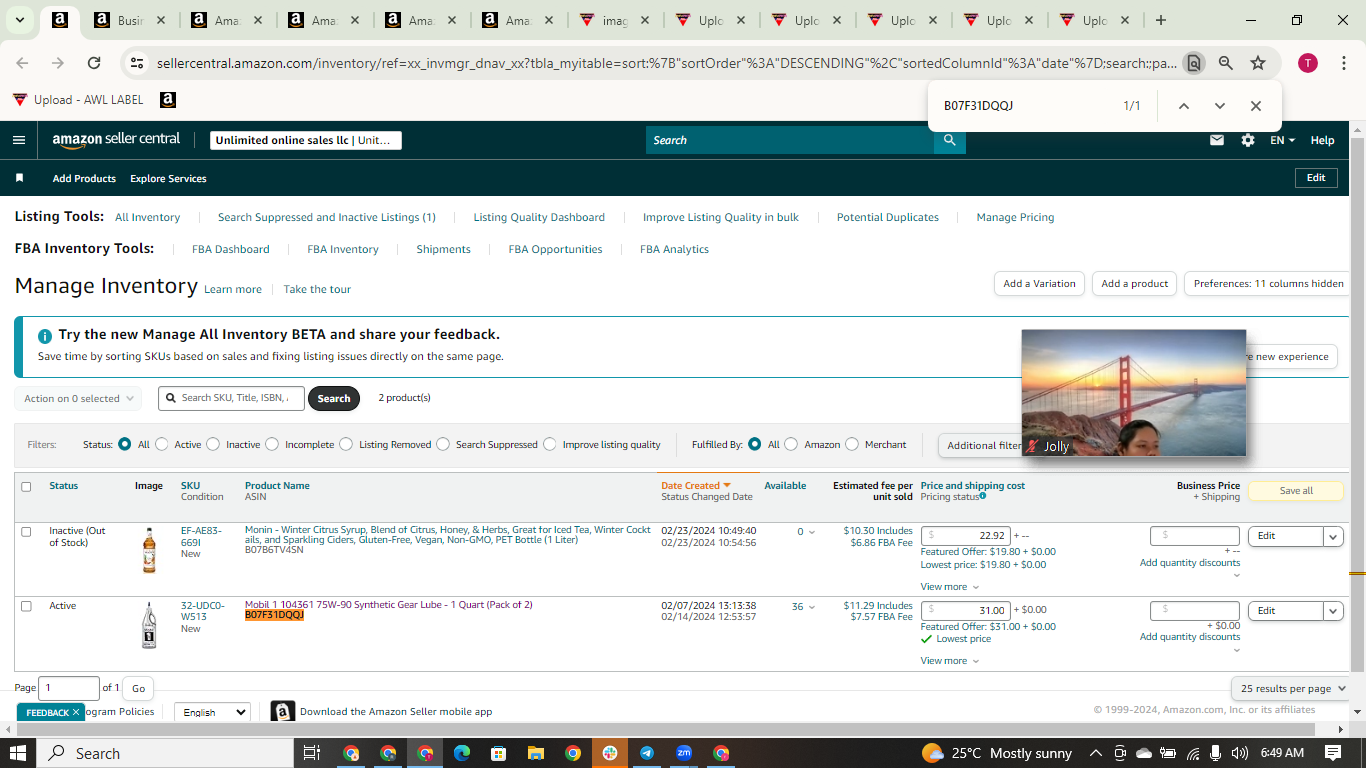The width and height of the screenshot is (1366, 768).
Task: Click the Pricing status info icon
Action: point(983,496)
